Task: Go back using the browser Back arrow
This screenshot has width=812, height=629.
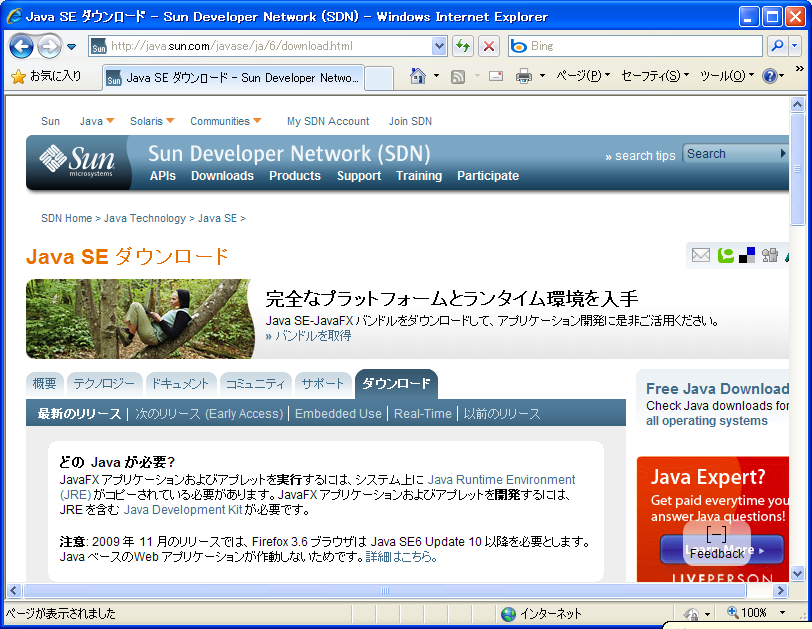Action: (21, 47)
